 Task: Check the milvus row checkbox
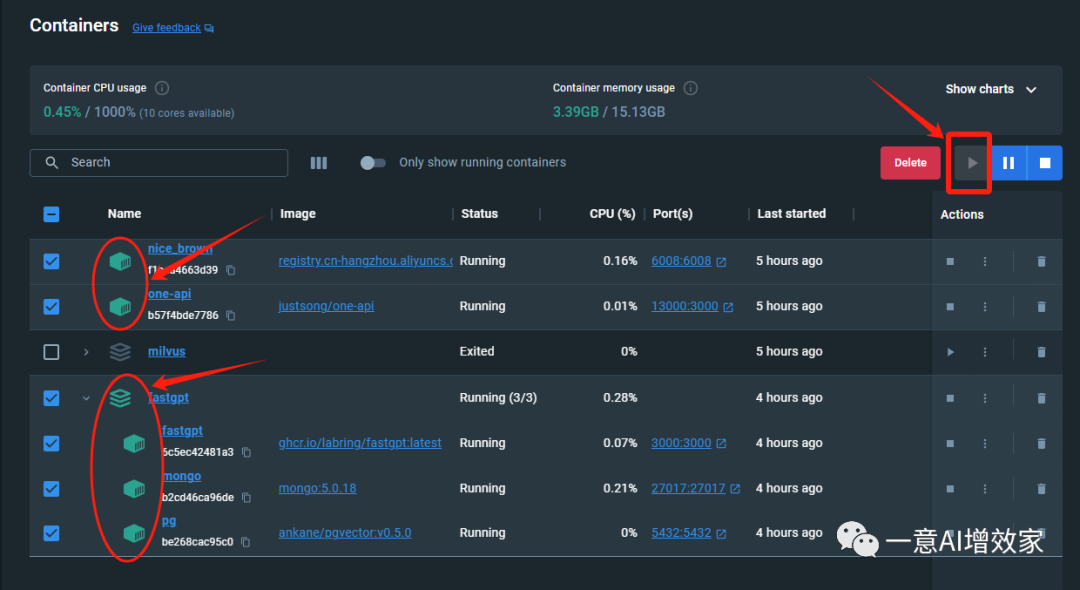coord(52,352)
